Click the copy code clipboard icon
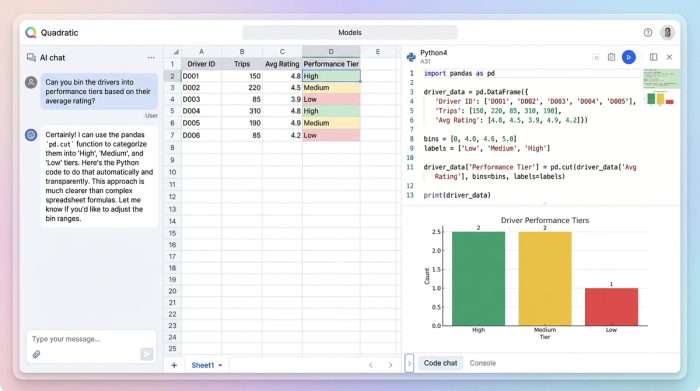700x391 pixels. pyautogui.click(x=611, y=57)
